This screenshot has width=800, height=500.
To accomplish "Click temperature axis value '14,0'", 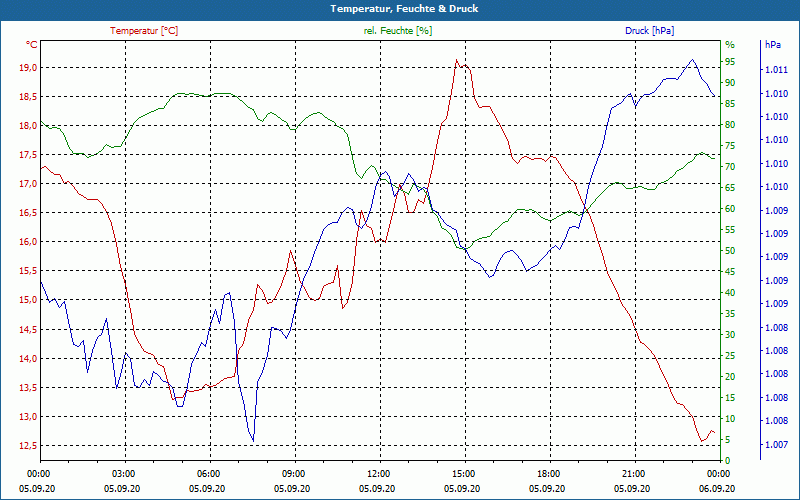I will tap(28, 358).
